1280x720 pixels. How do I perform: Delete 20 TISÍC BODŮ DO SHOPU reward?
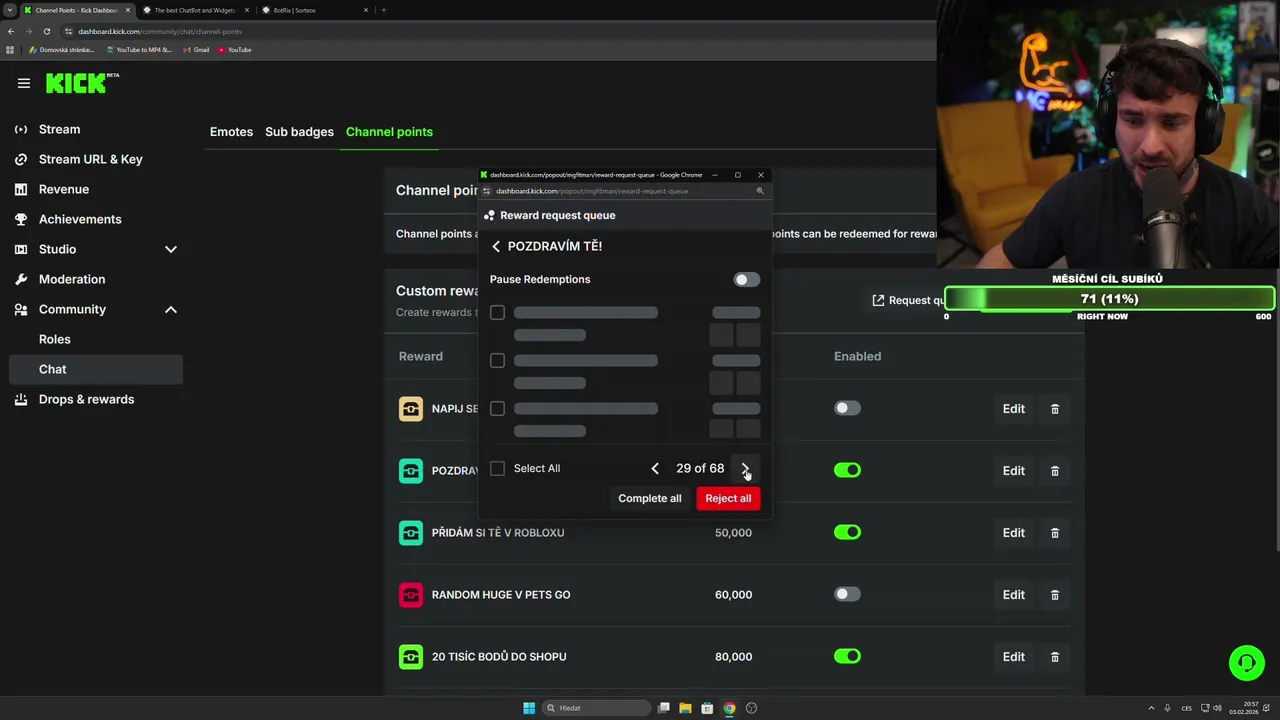pyautogui.click(x=1055, y=656)
